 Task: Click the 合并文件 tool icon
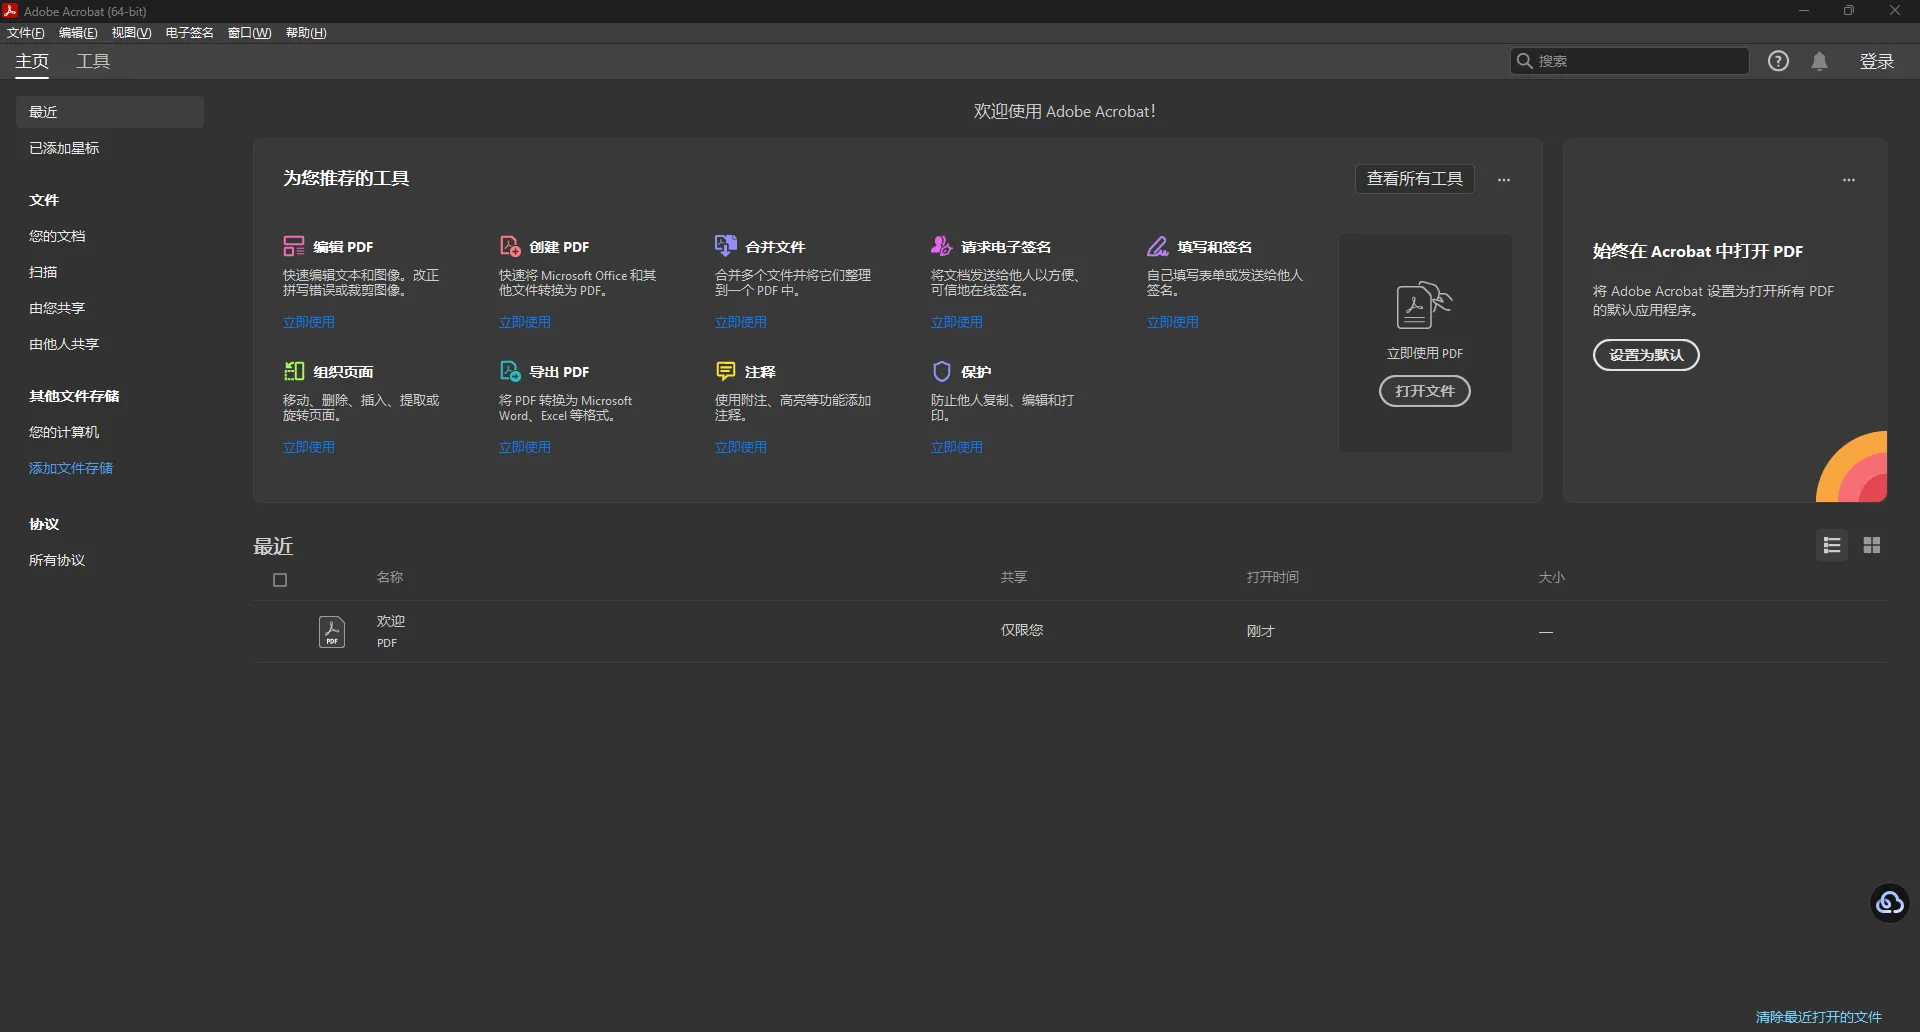(725, 246)
